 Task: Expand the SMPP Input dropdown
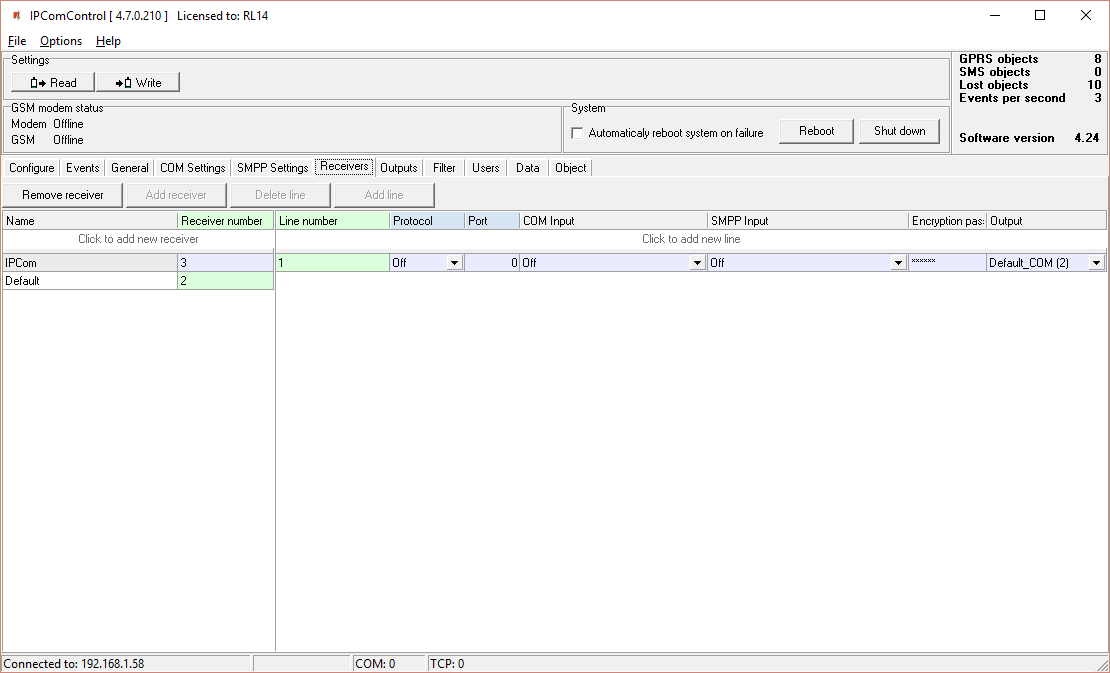coord(898,263)
